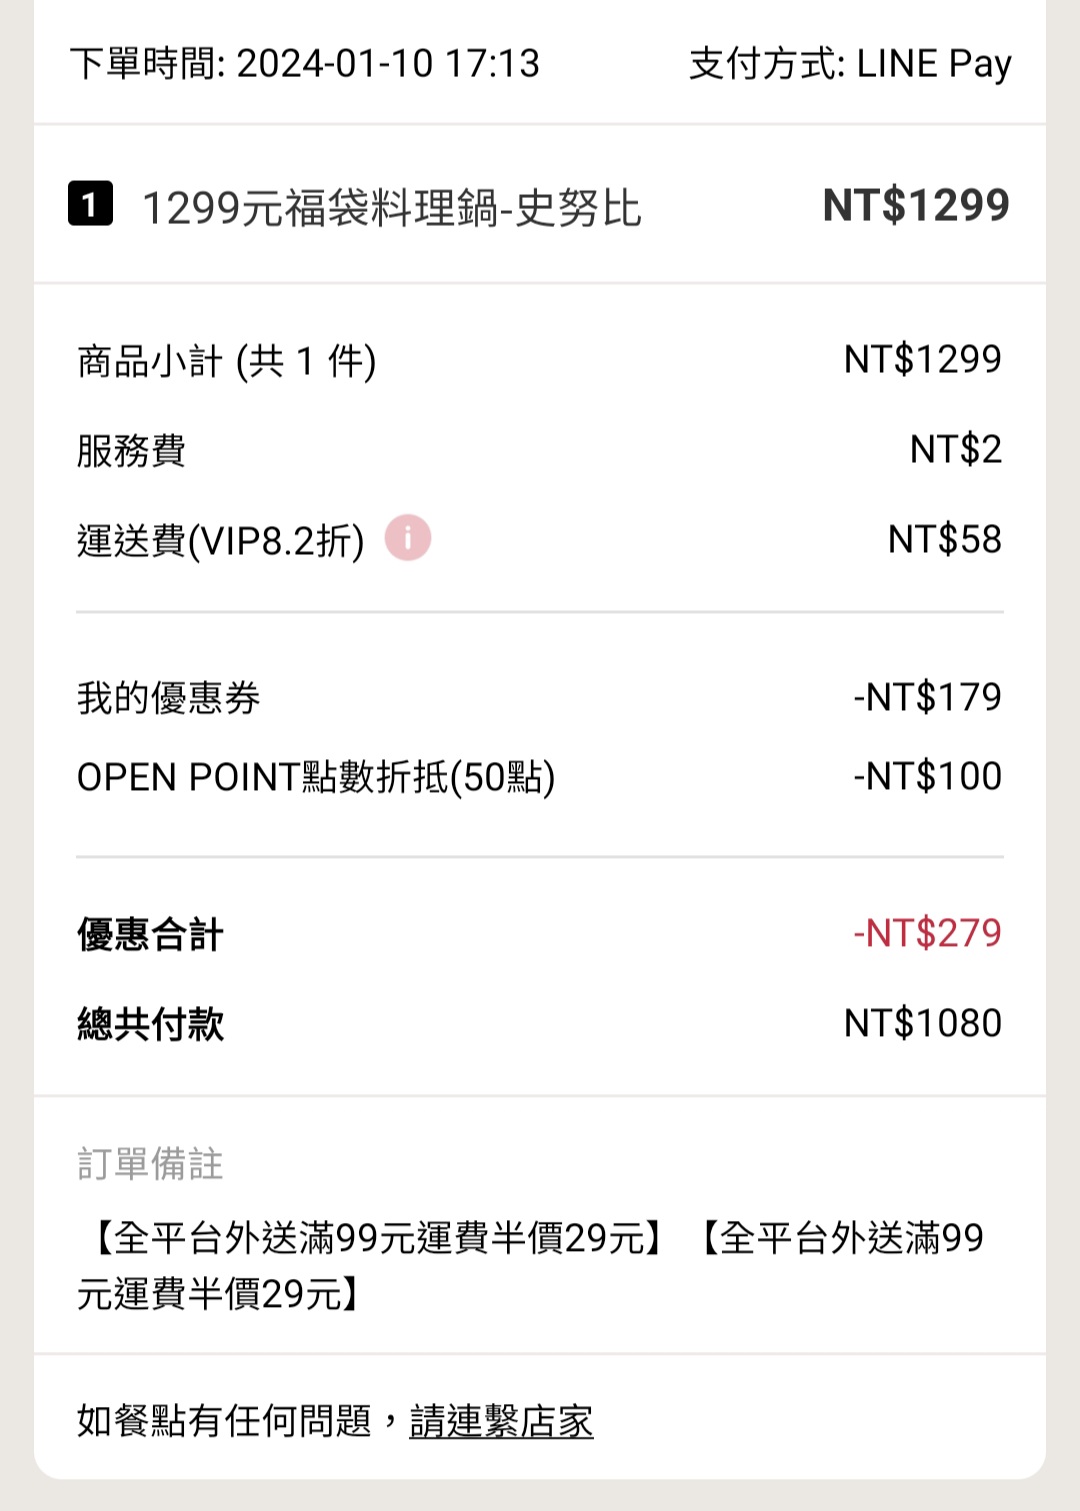Tap the black quantity badge showing 1
1080x1511 pixels.
pos(90,204)
